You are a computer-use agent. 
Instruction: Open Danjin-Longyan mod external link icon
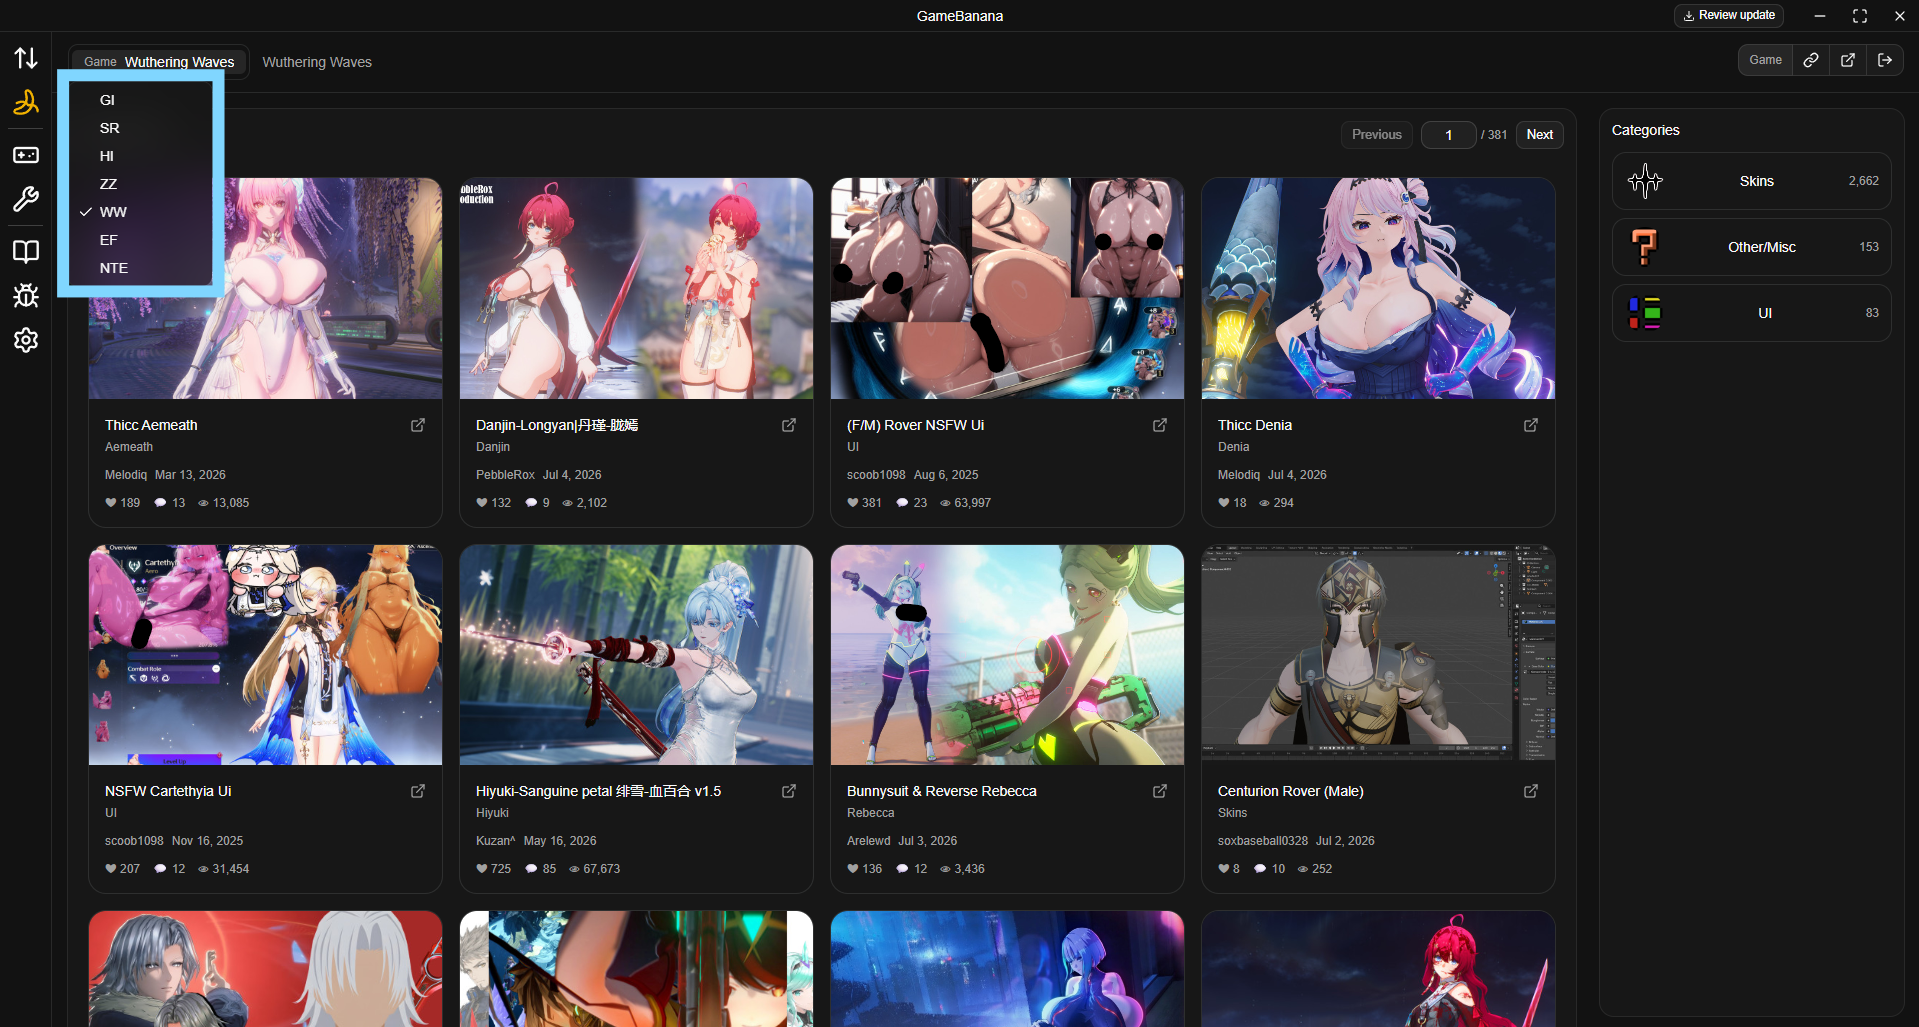click(789, 425)
